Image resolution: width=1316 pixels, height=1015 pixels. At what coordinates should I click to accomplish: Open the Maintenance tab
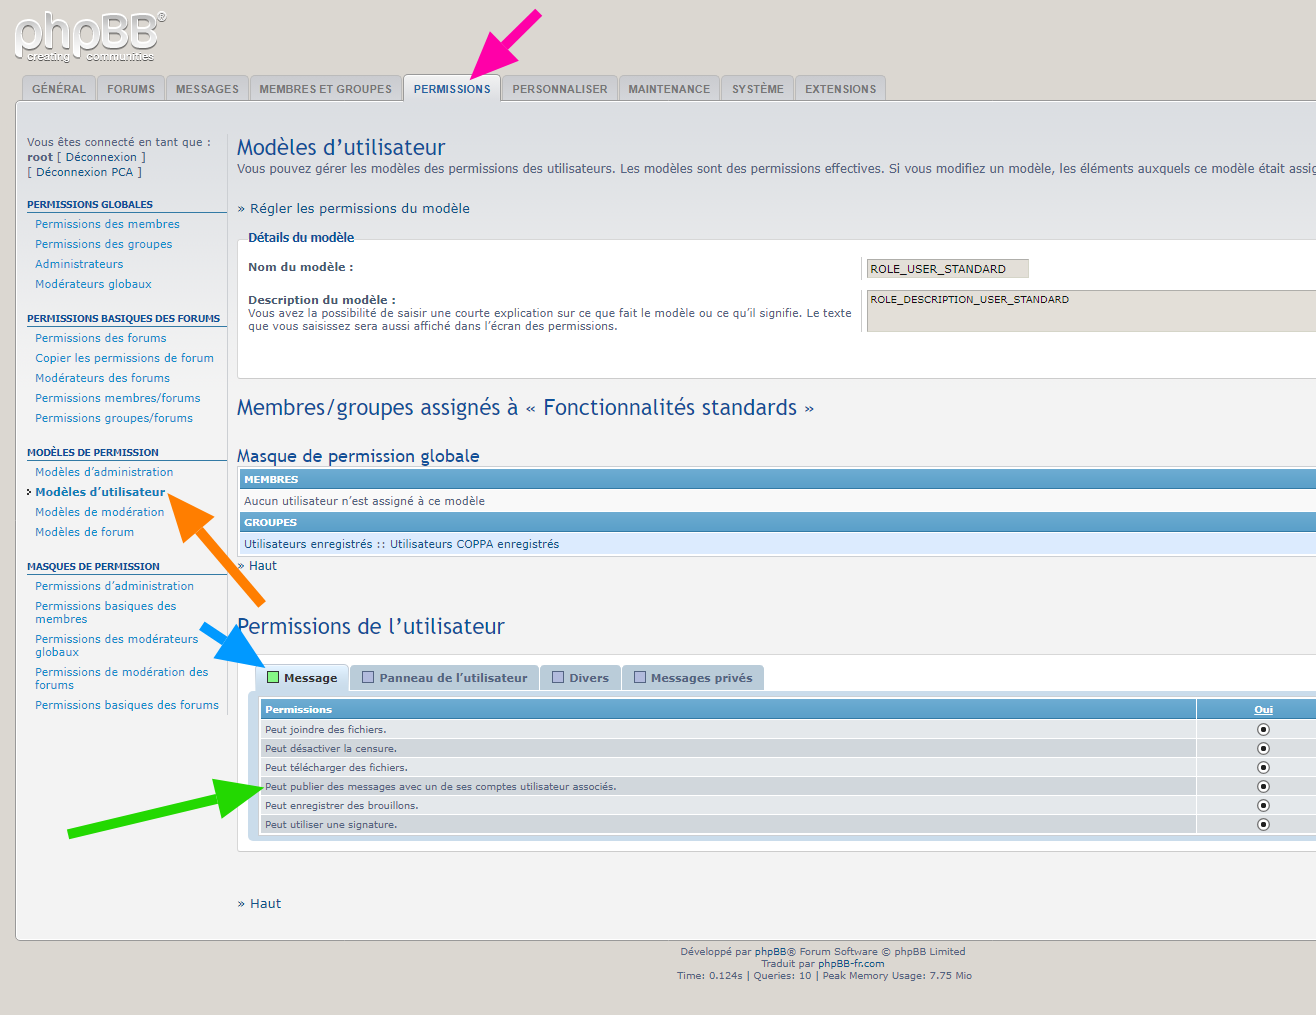tap(669, 89)
